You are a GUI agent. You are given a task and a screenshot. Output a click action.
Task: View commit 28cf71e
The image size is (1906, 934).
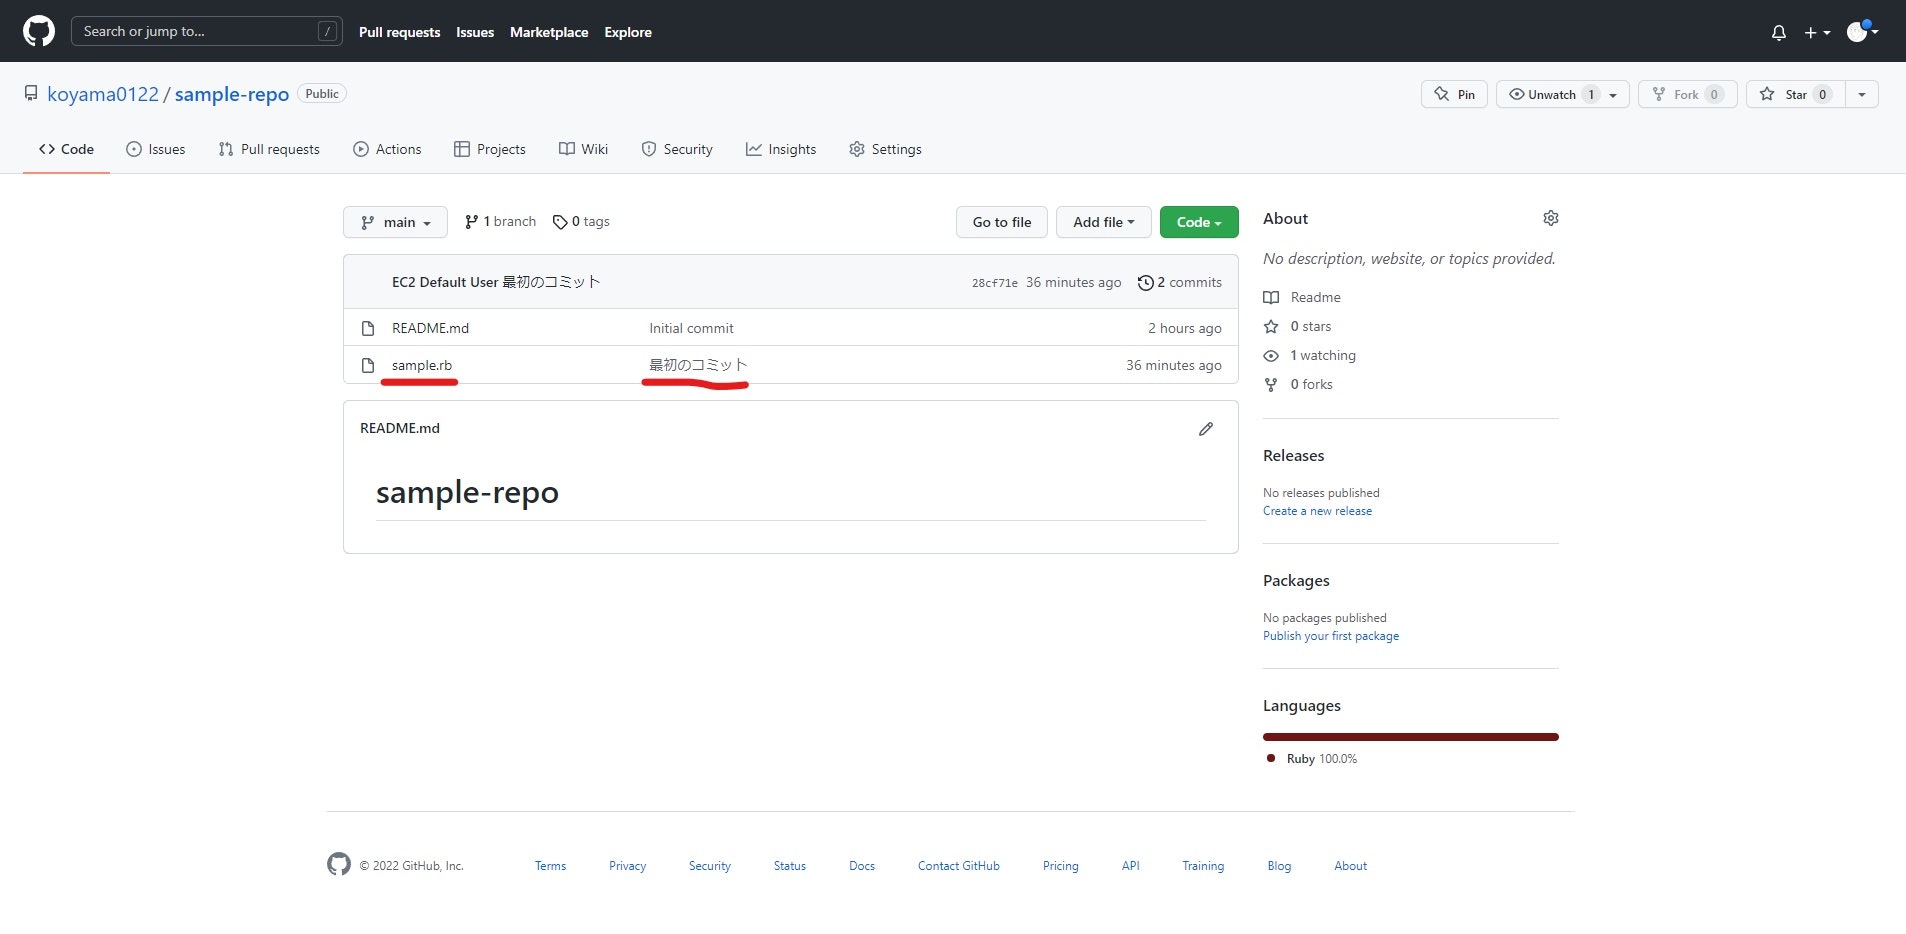(995, 283)
